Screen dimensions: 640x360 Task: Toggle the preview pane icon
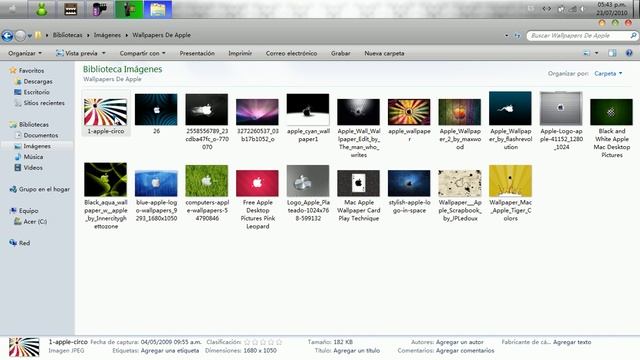[612, 53]
